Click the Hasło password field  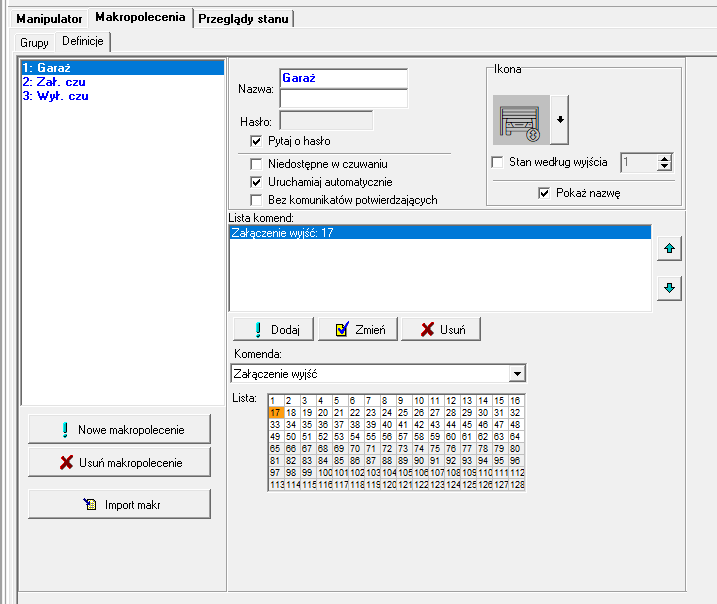point(326,121)
